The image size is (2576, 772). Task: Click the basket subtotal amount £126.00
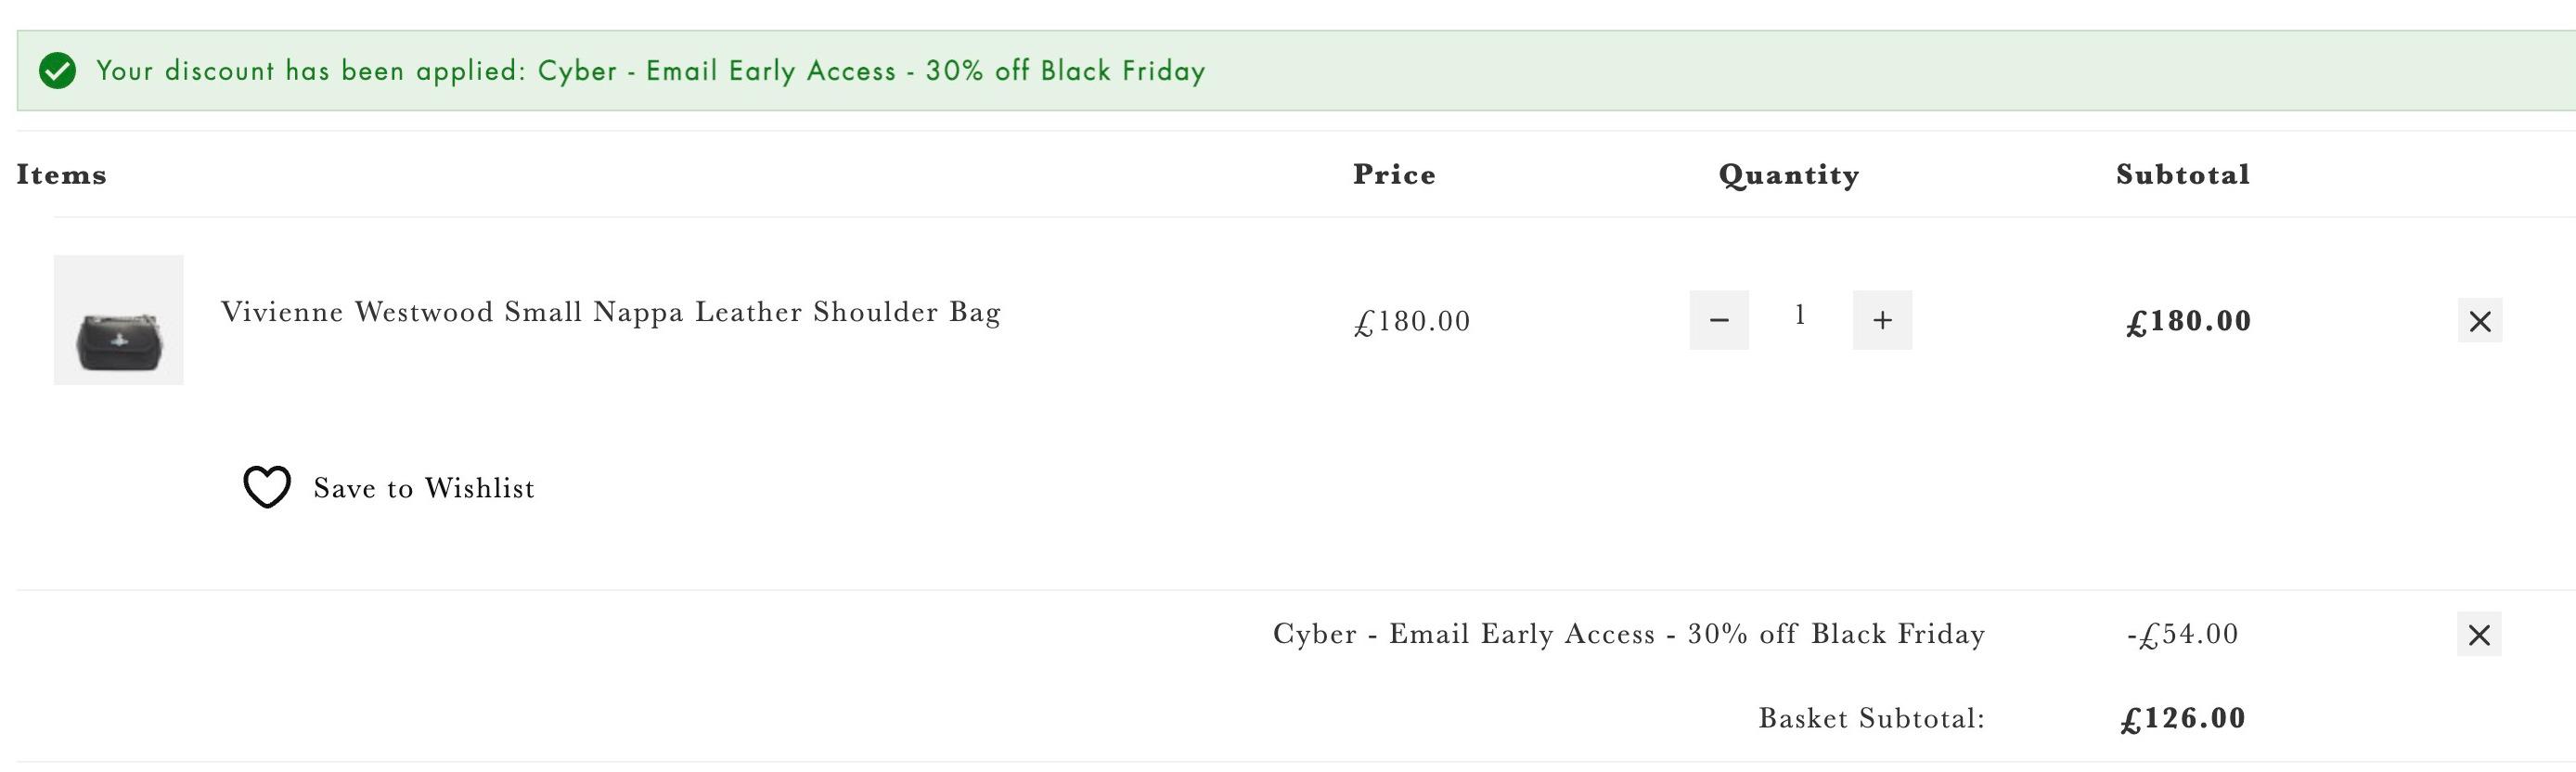[x=2183, y=718]
